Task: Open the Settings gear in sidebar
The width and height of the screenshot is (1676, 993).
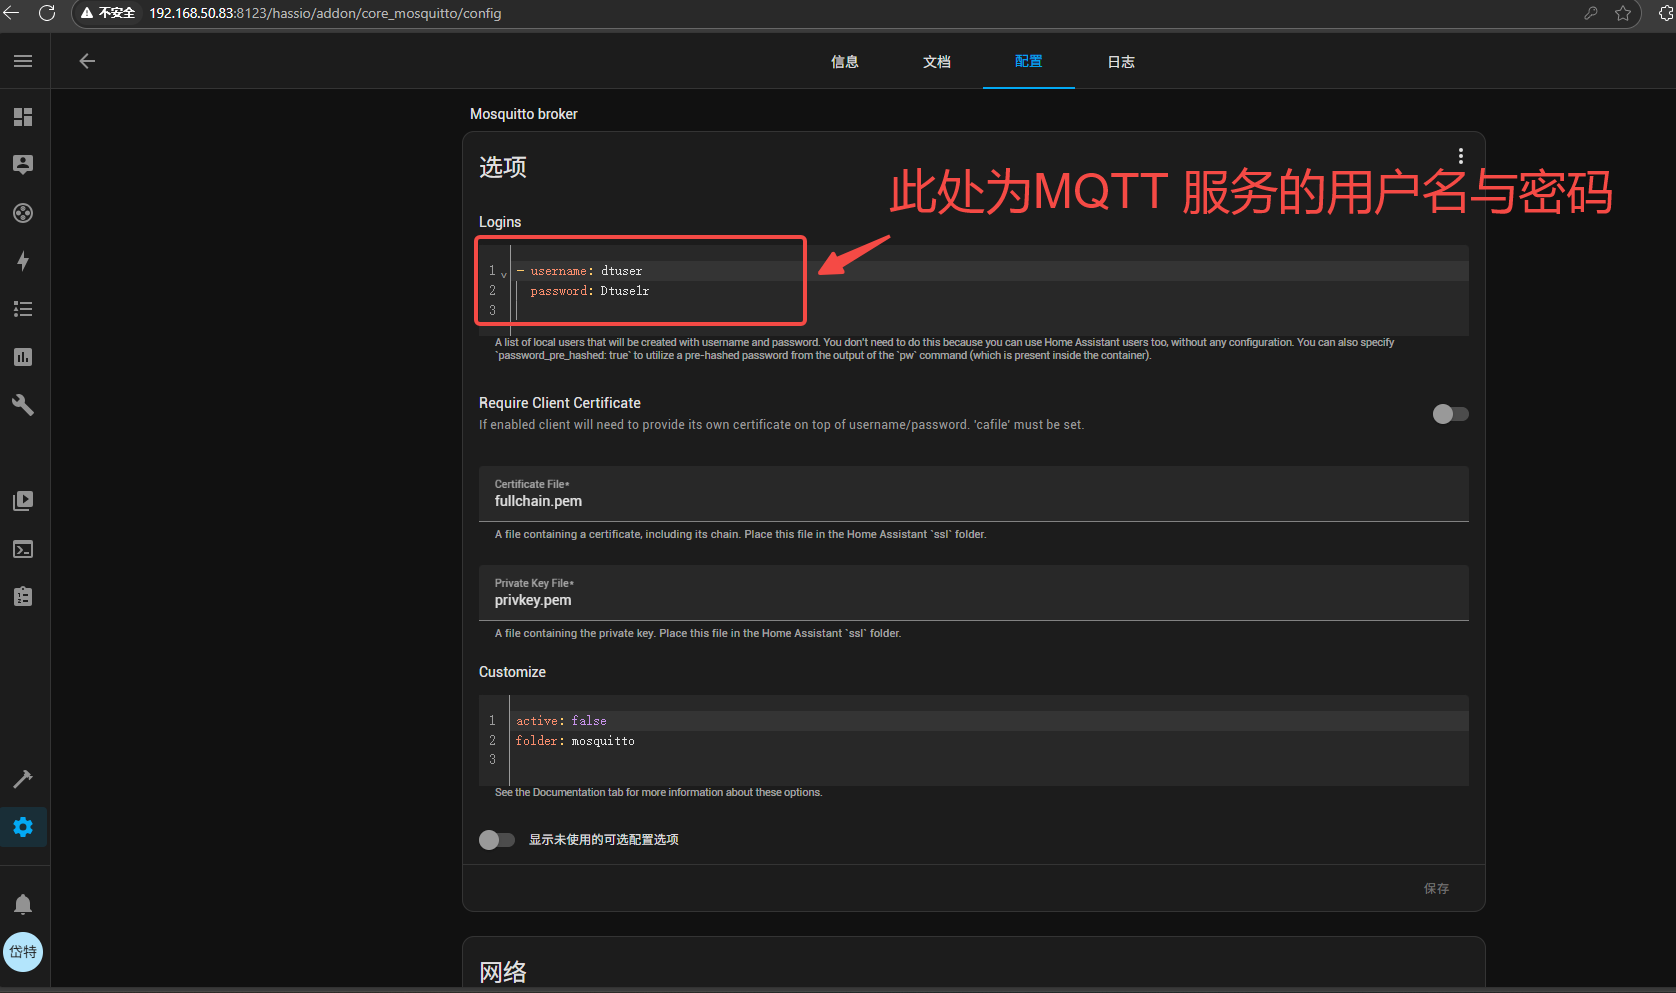Action: click(23, 827)
